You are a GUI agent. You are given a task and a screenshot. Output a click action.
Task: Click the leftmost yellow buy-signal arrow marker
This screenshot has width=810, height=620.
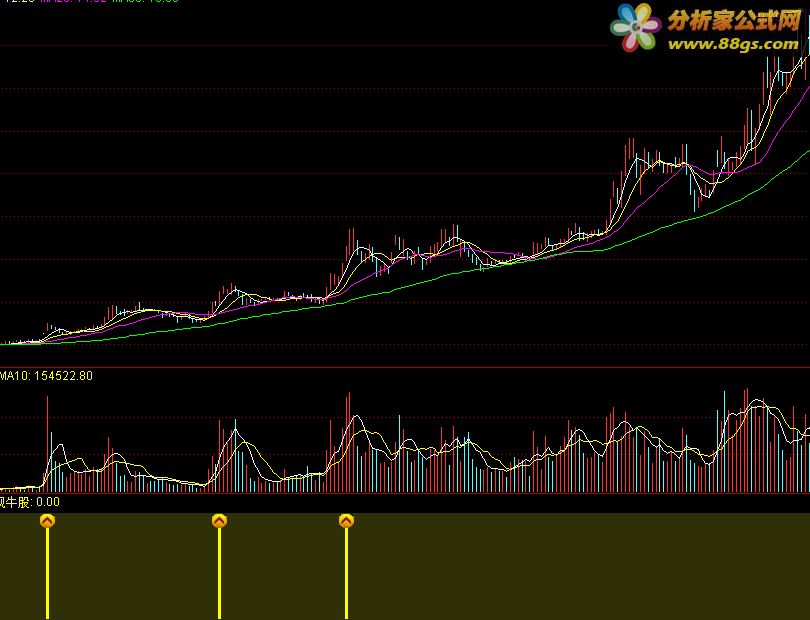[48, 521]
